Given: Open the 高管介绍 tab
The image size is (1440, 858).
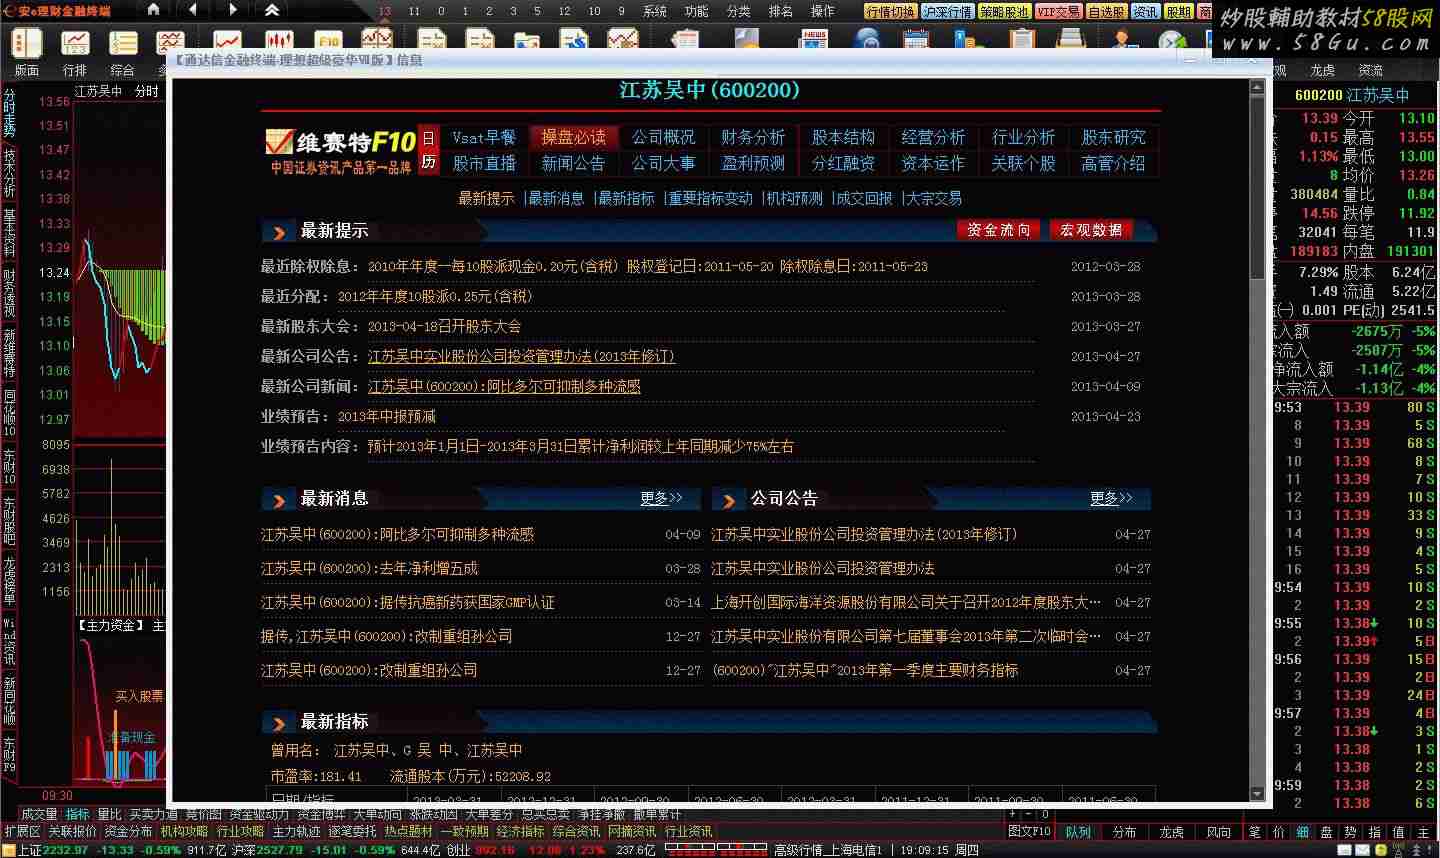Looking at the screenshot, I should [x=1113, y=163].
